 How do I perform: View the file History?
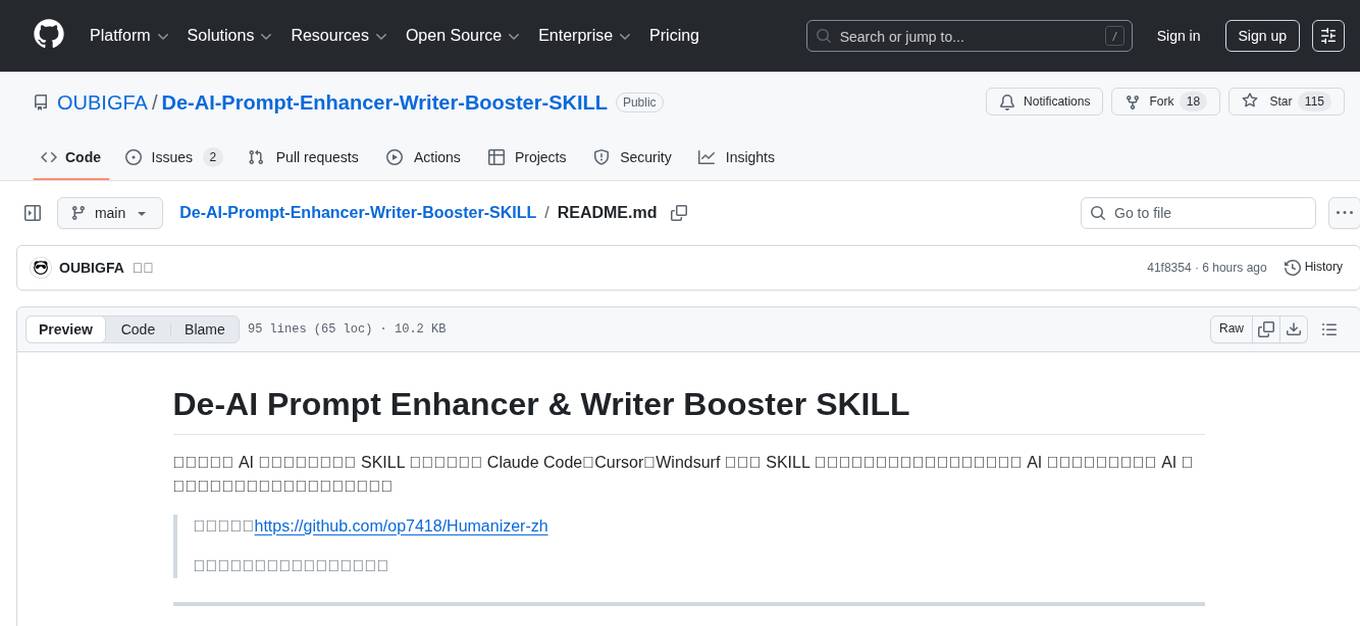click(x=1313, y=267)
